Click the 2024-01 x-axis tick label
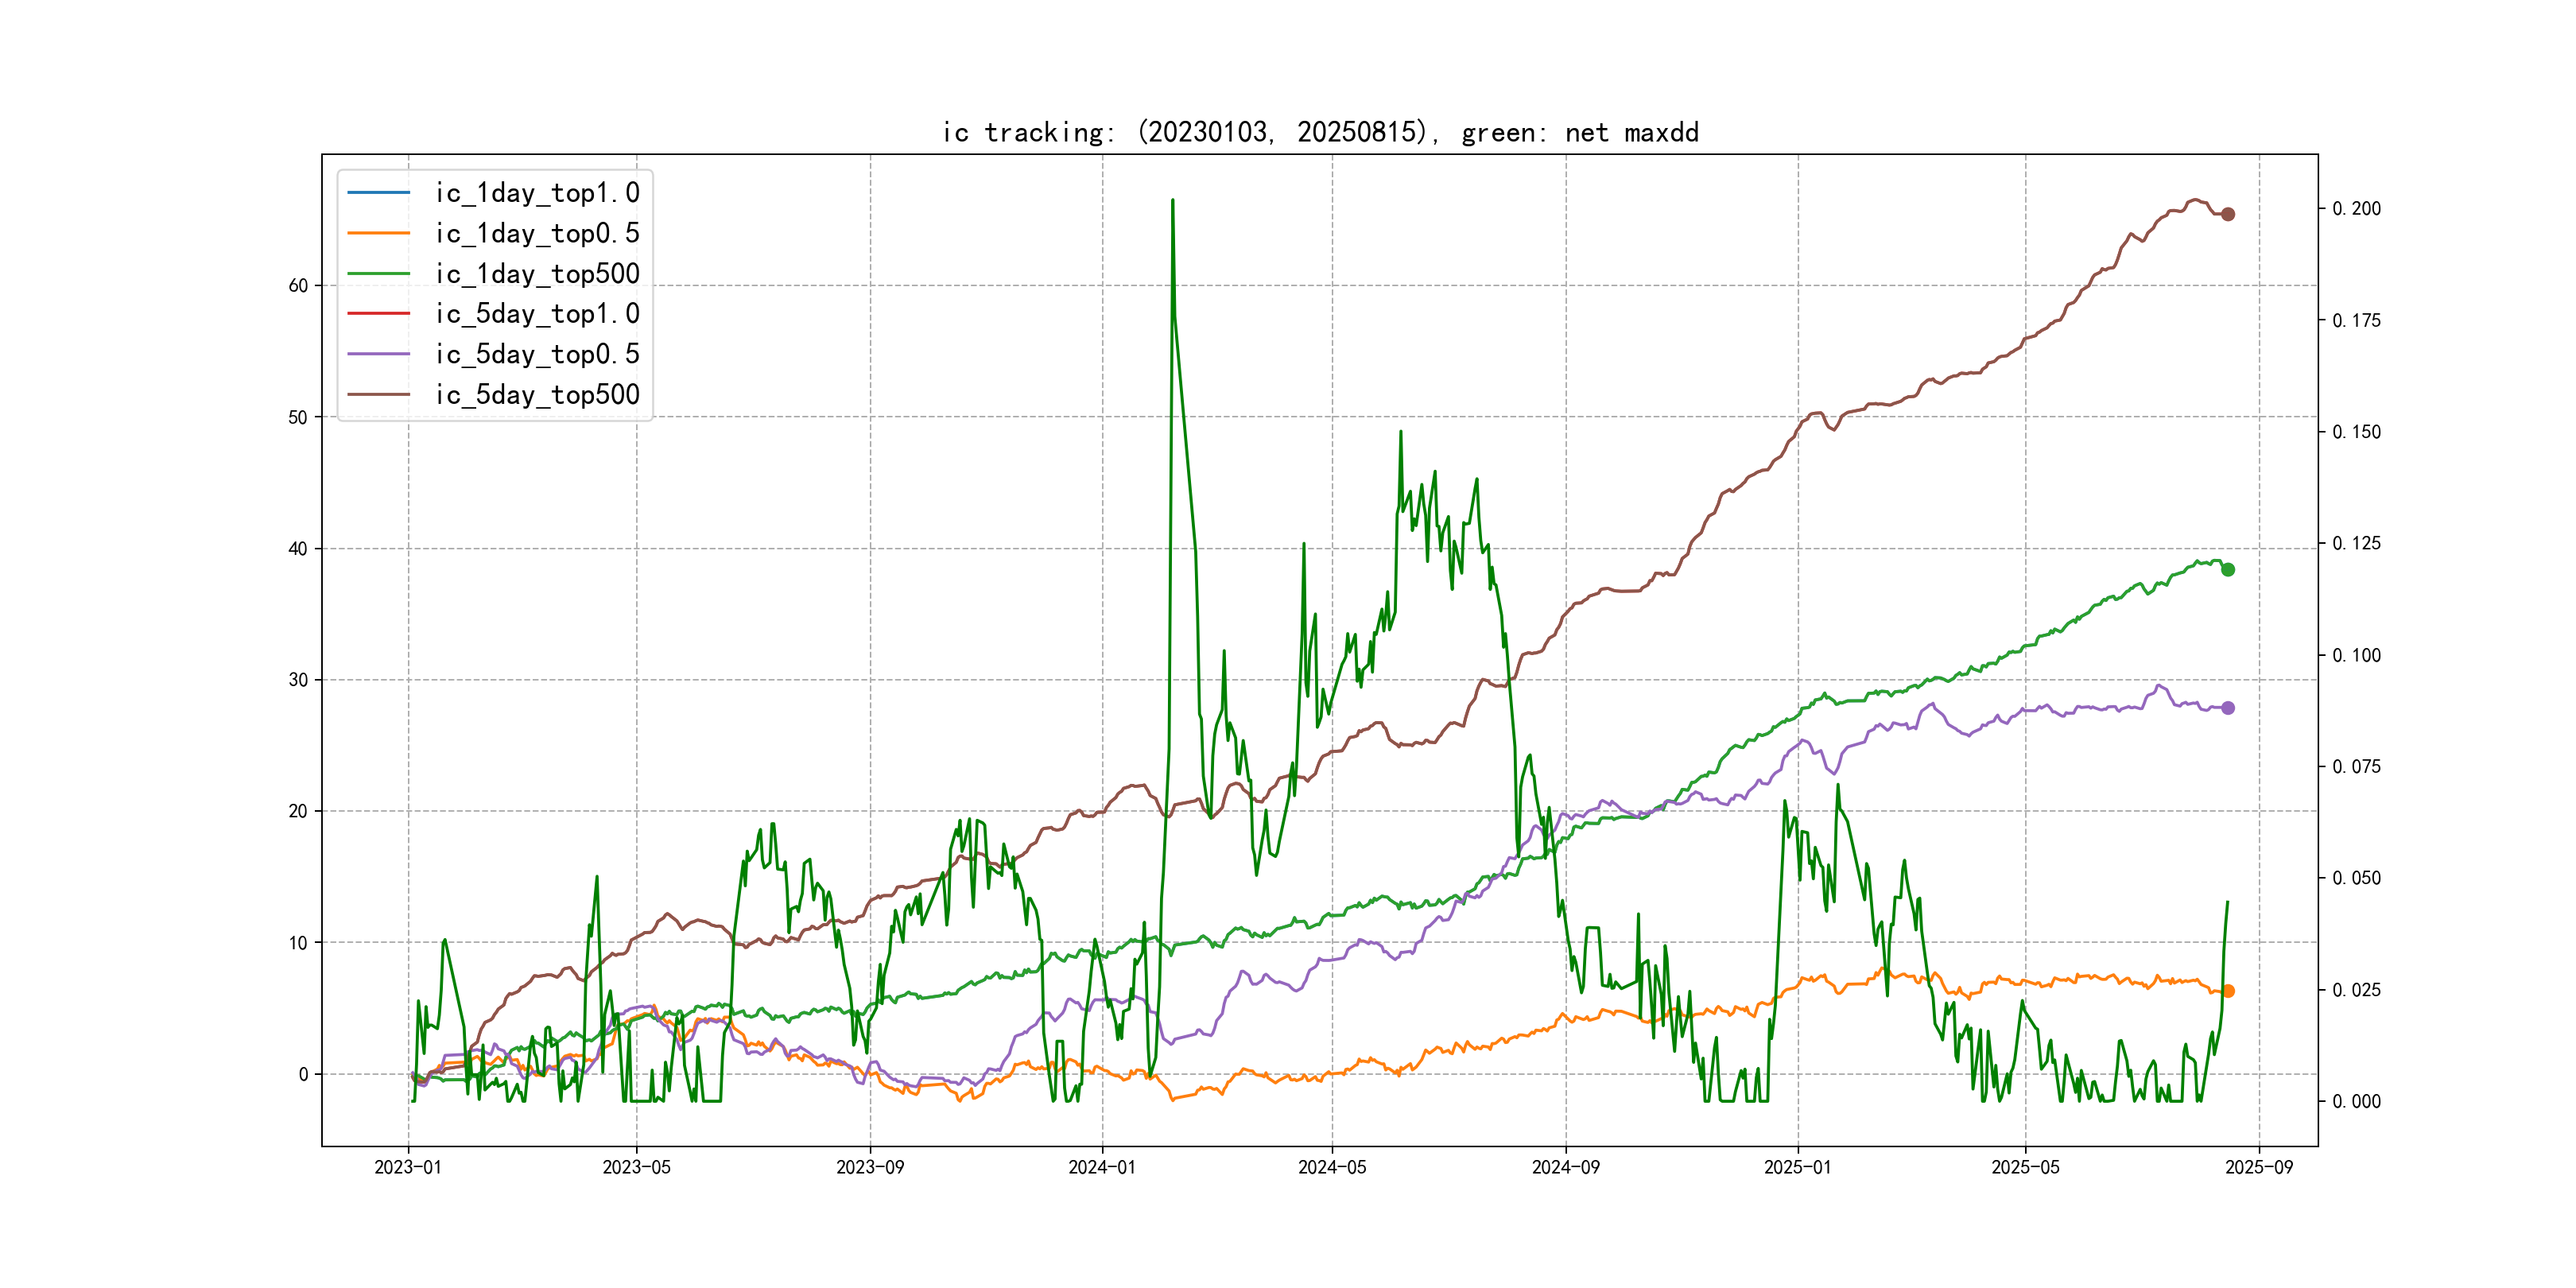Image resolution: width=2576 pixels, height=1288 pixels. (1102, 1167)
